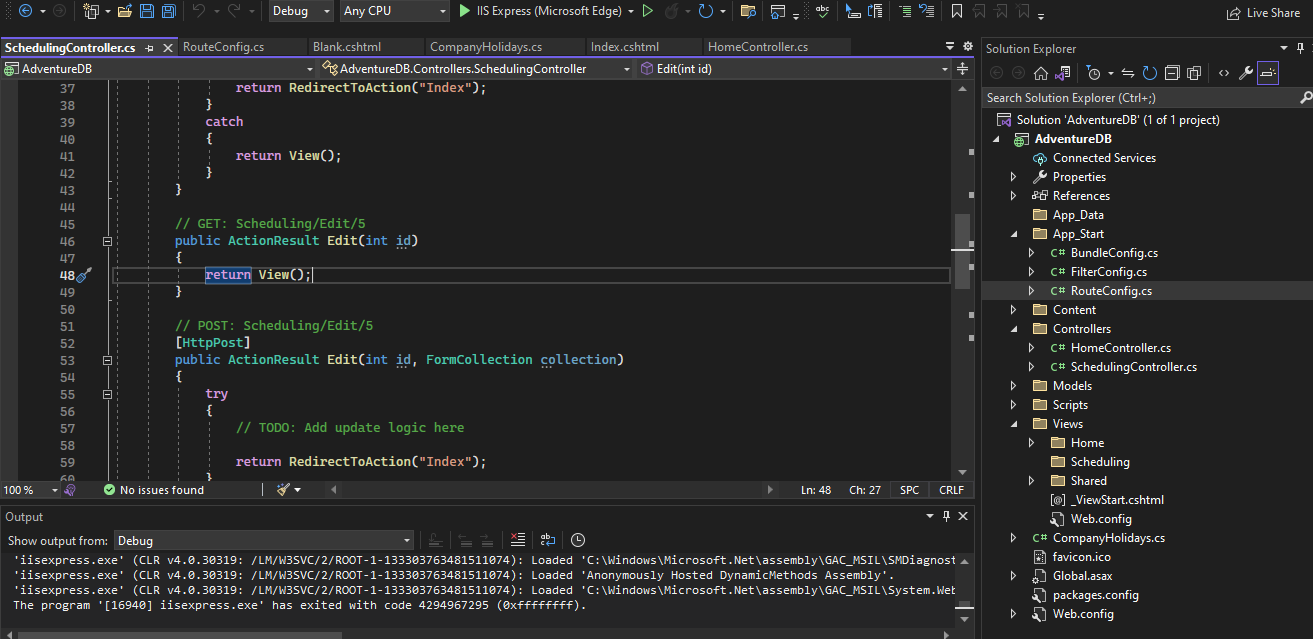The image size is (1313, 639).
Task: Toggle Show All Files in Solution Explorer
Action: pyautogui.click(x=1194, y=73)
